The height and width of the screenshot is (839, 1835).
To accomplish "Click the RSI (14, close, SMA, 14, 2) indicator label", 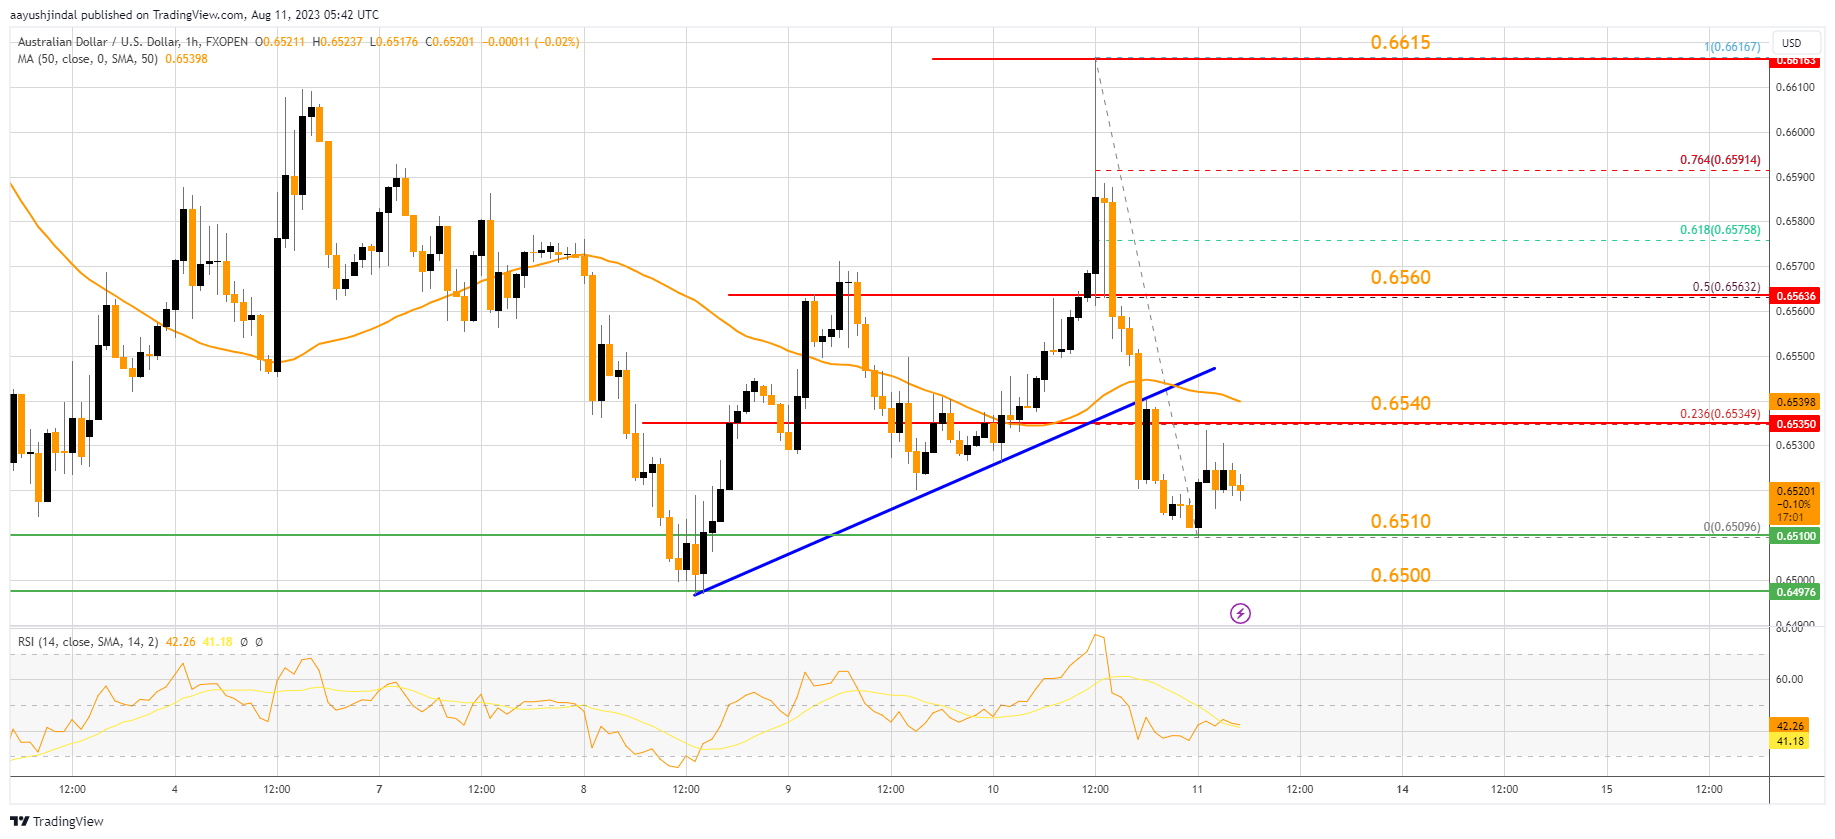I will pos(88,642).
